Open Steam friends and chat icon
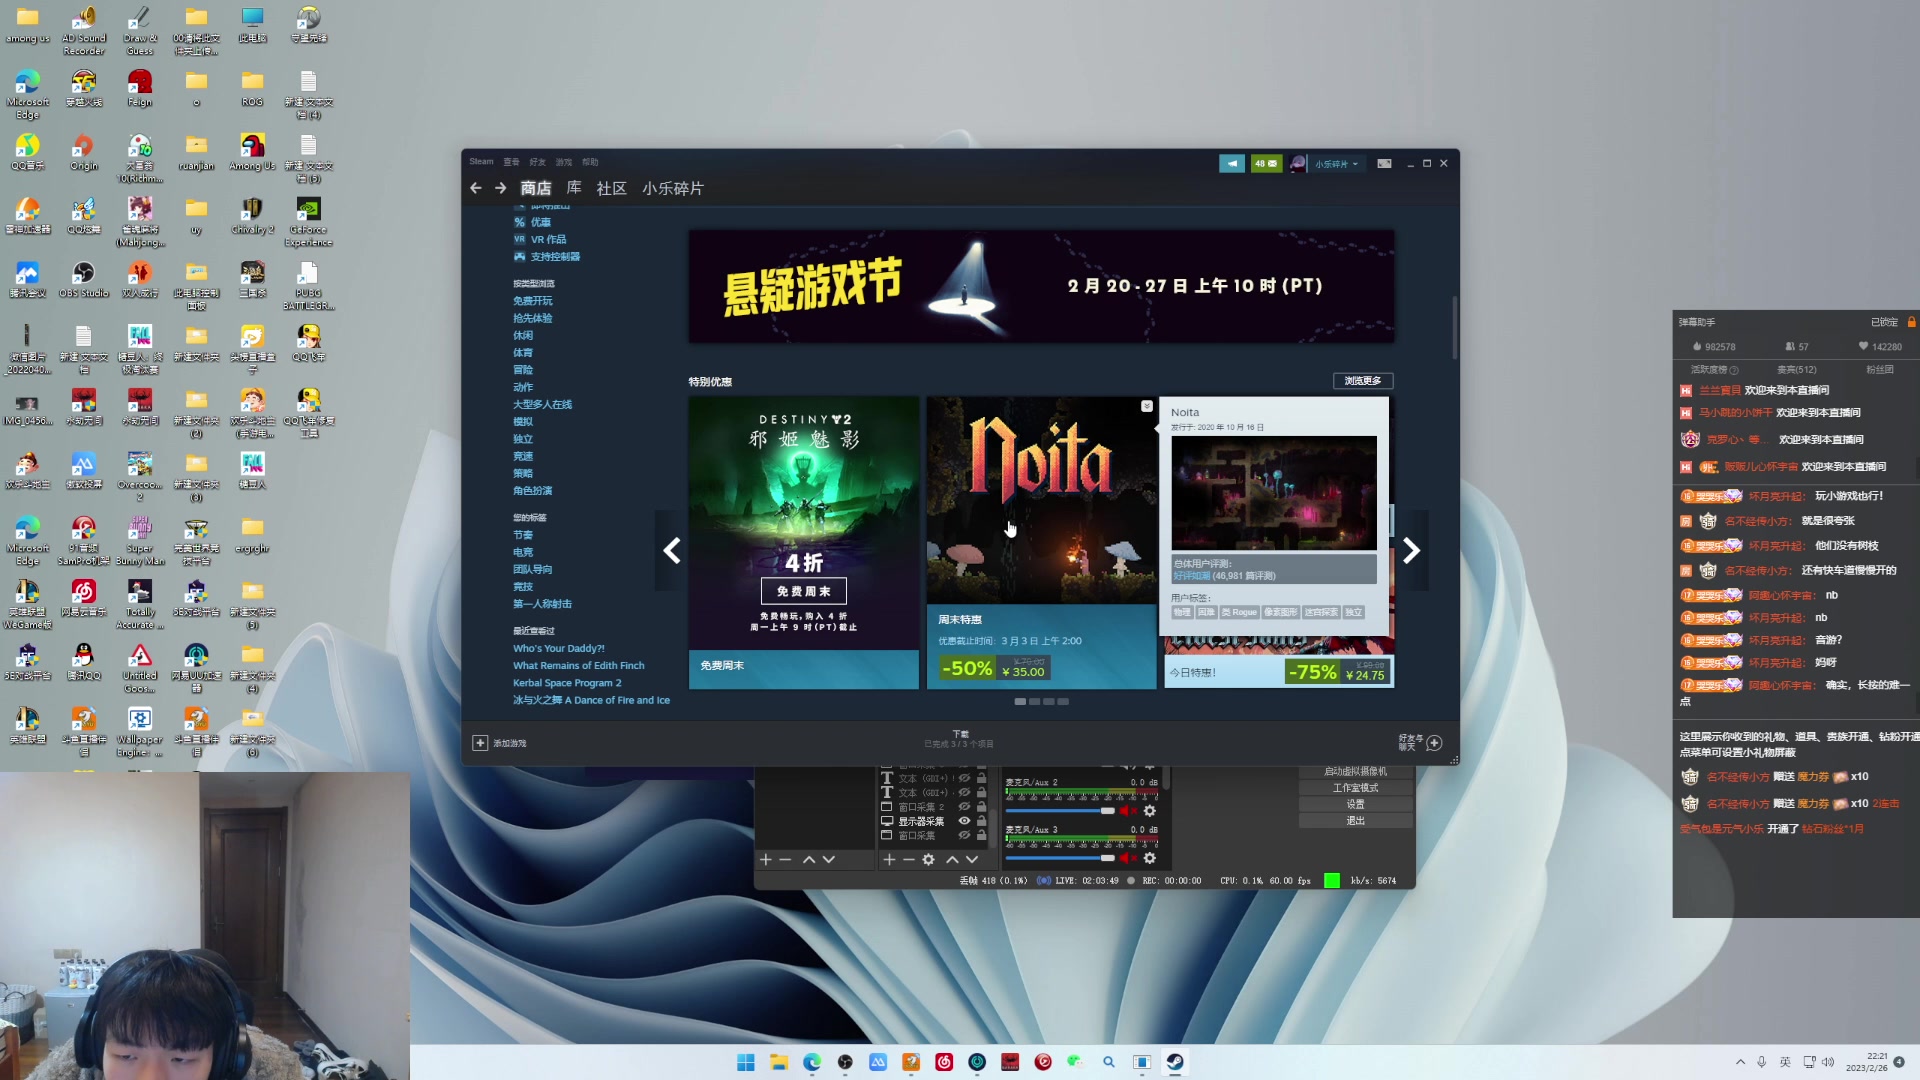 1434,743
